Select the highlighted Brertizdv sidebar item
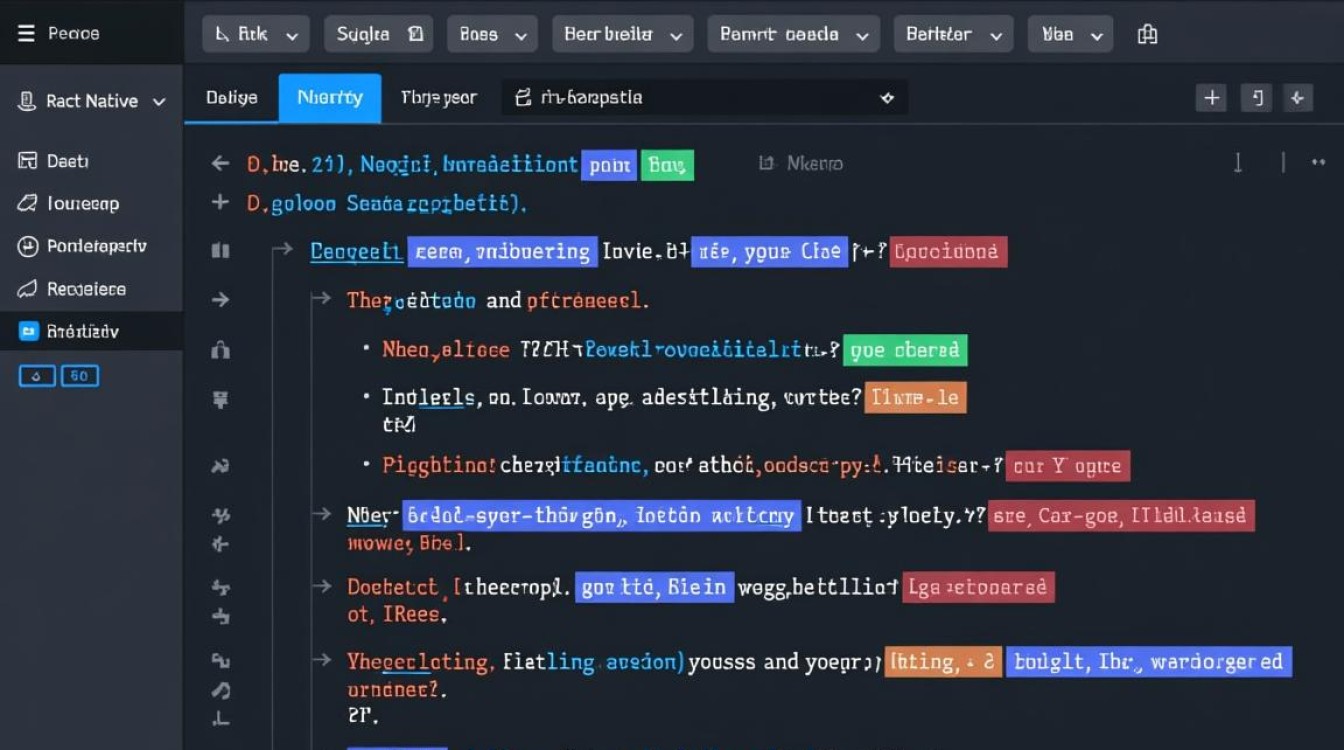1344x750 pixels. click(91, 331)
